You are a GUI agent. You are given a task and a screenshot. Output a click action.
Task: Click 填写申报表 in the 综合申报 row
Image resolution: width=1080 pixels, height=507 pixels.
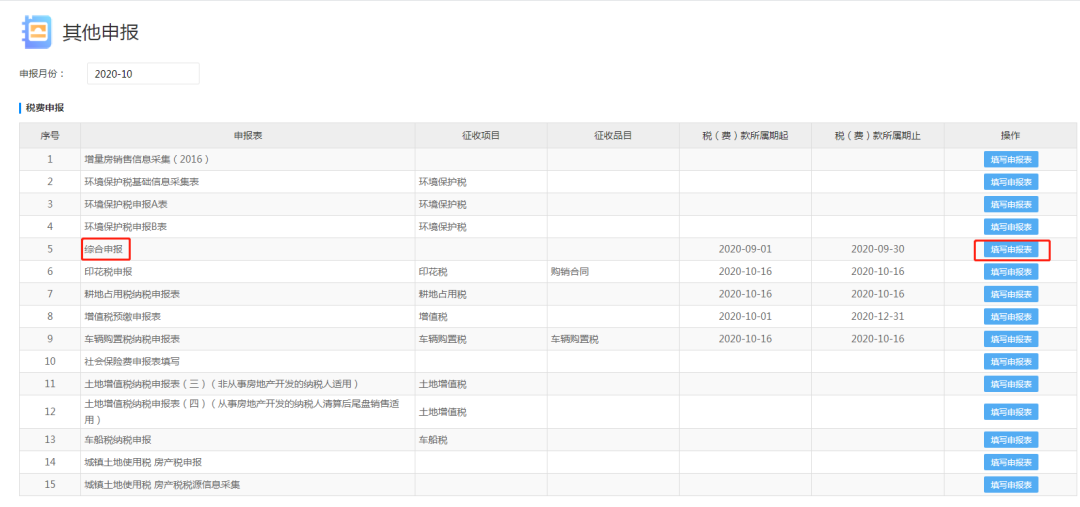[x=1010, y=249]
